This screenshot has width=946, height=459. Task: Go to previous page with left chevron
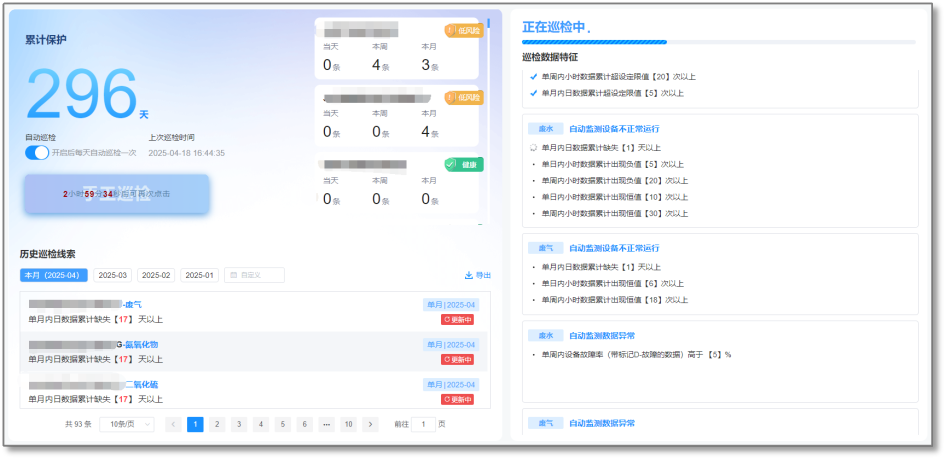173,424
